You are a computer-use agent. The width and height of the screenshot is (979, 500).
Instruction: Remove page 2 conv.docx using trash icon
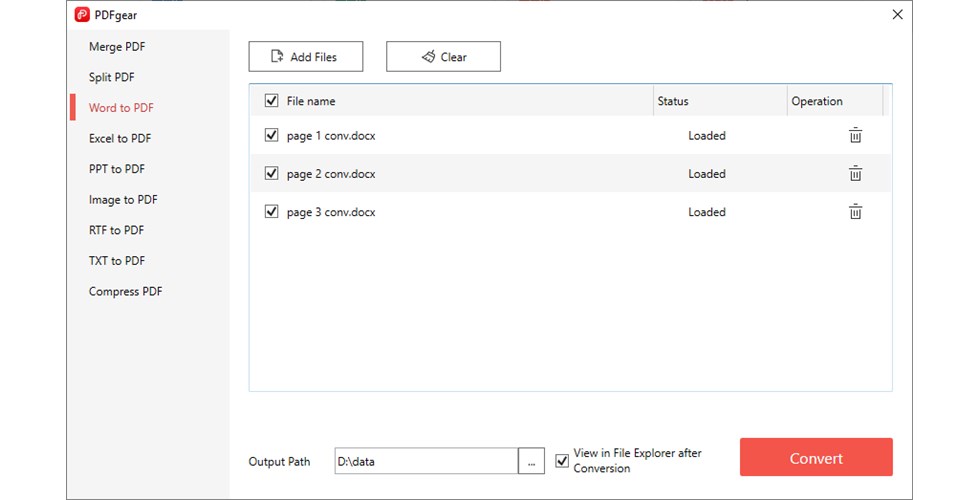tap(855, 174)
